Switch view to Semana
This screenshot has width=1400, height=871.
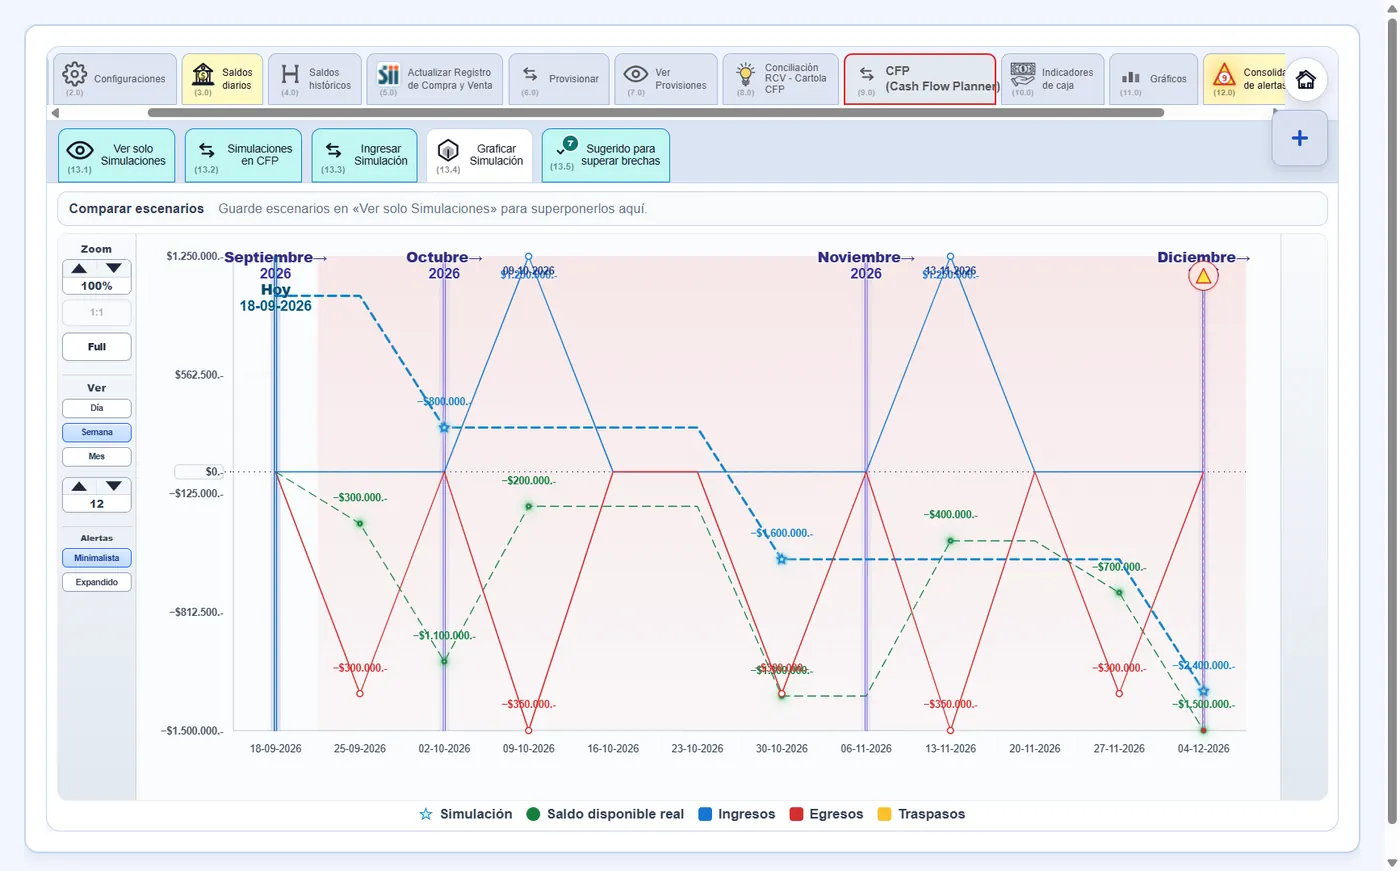(97, 432)
